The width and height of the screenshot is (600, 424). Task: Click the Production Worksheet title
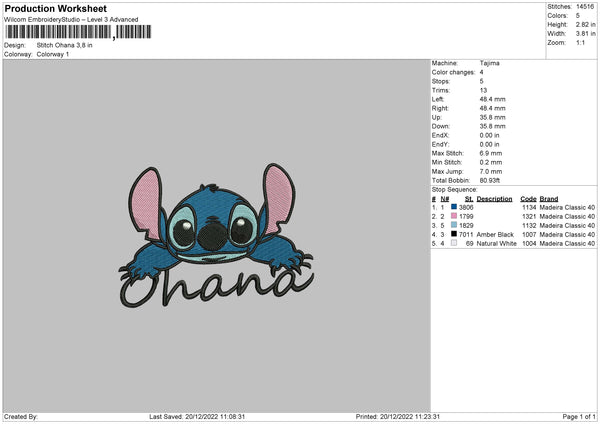tap(55, 8)
